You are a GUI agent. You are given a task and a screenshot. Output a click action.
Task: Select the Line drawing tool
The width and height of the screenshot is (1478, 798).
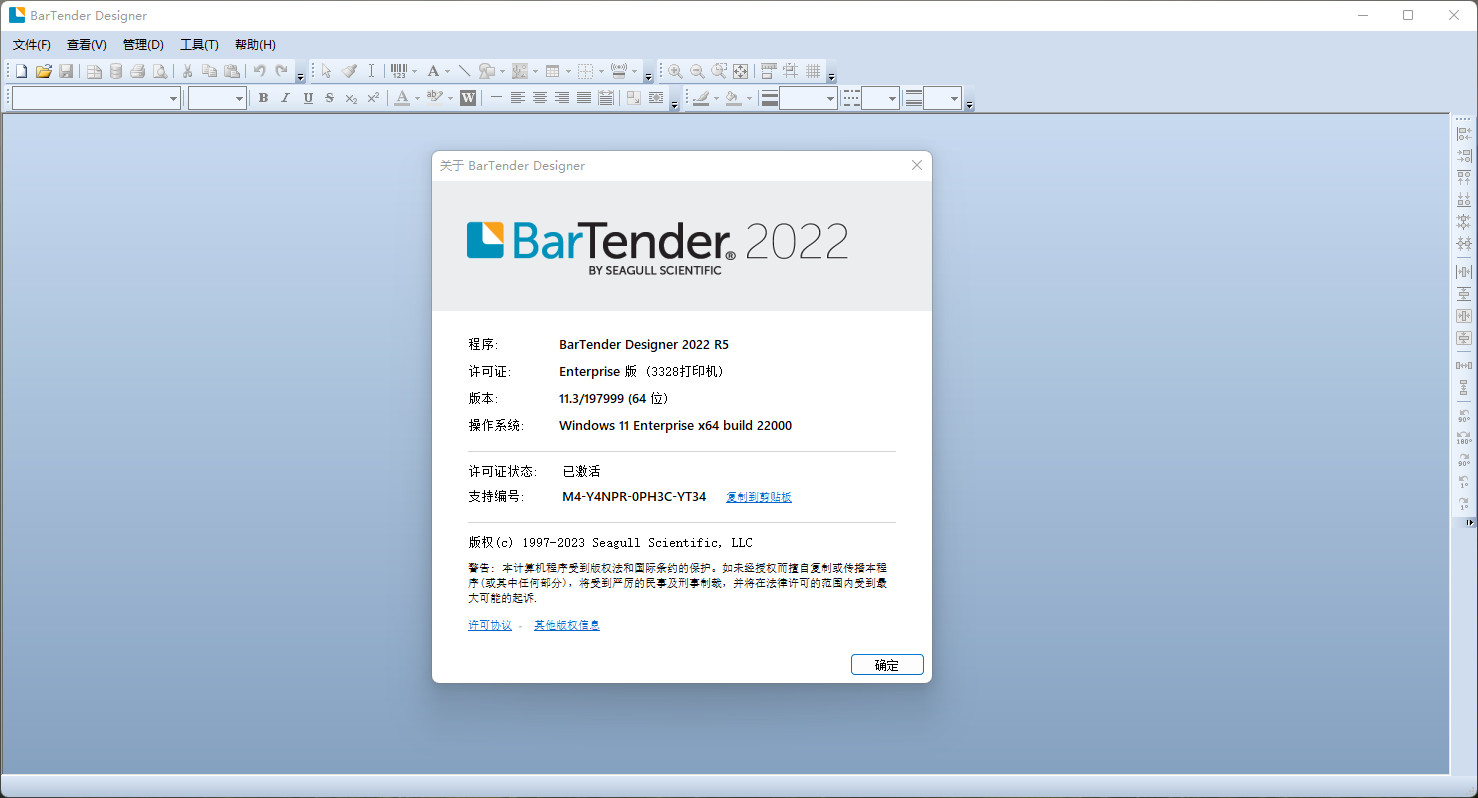[464, 71]
